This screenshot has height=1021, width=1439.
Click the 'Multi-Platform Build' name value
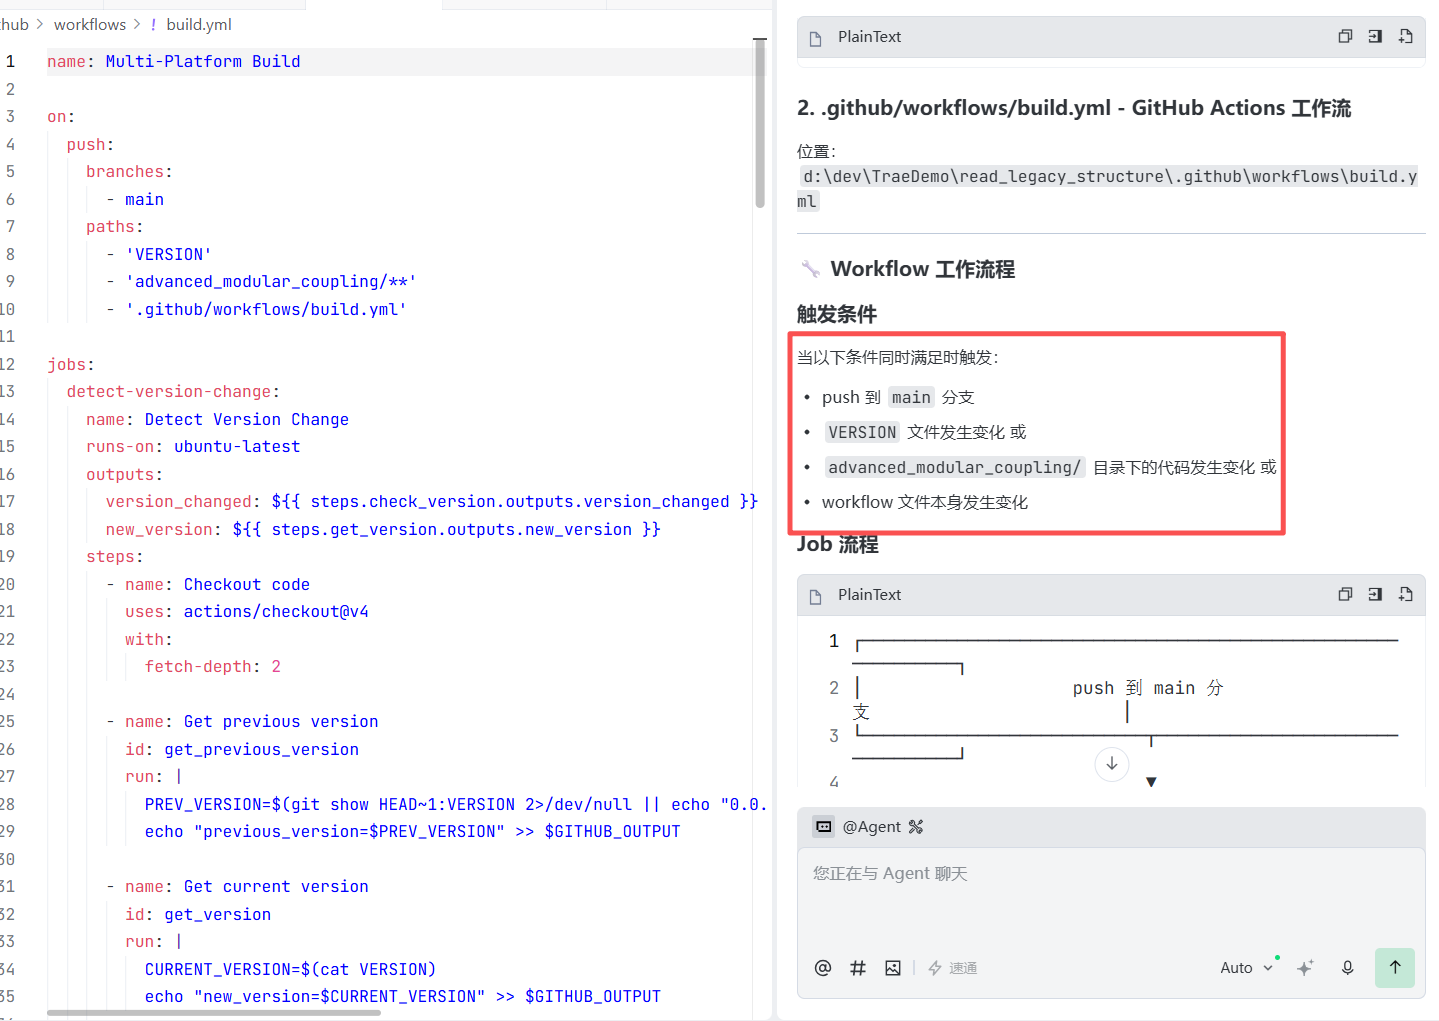[x=203, y=61]
